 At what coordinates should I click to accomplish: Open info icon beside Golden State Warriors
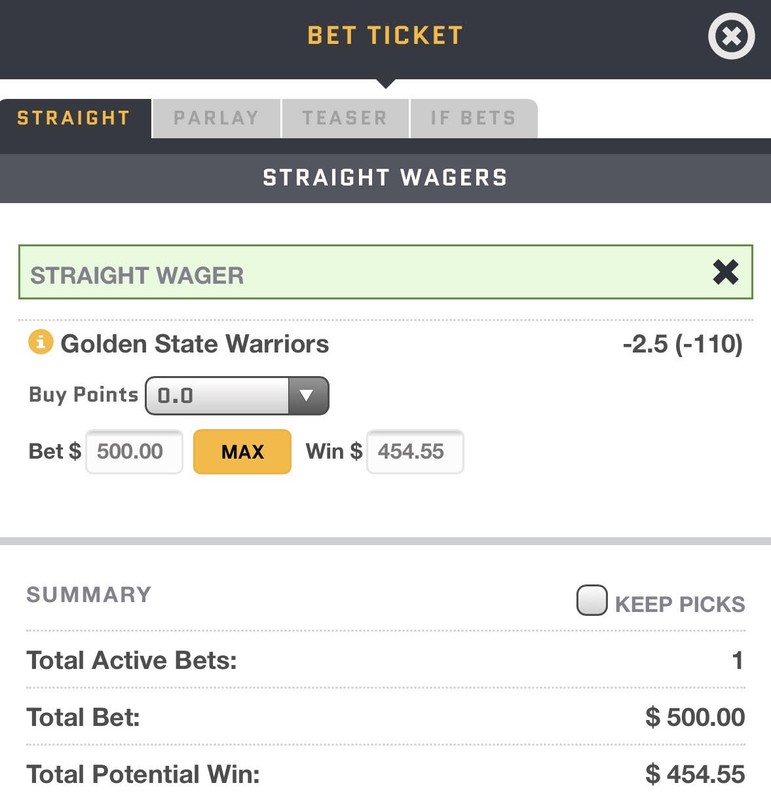[x=41, y=342]
